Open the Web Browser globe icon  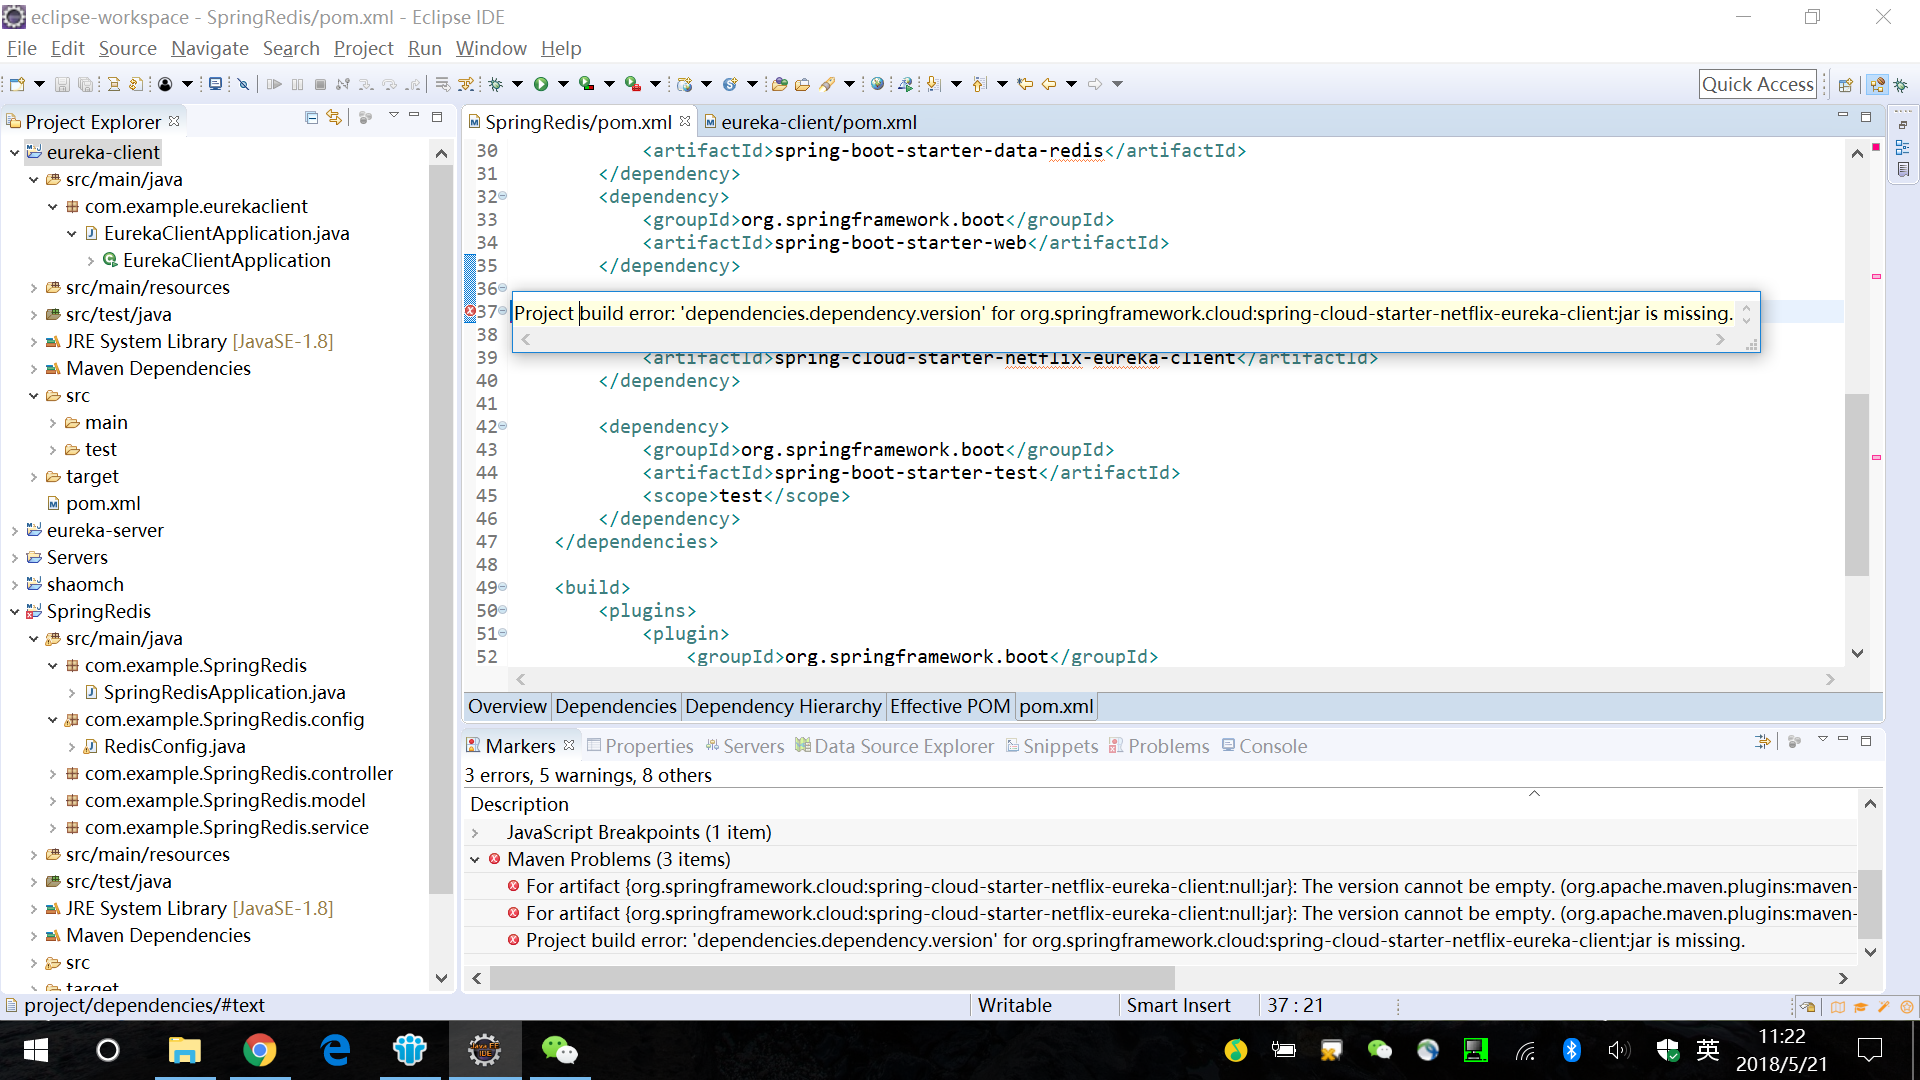877,84
